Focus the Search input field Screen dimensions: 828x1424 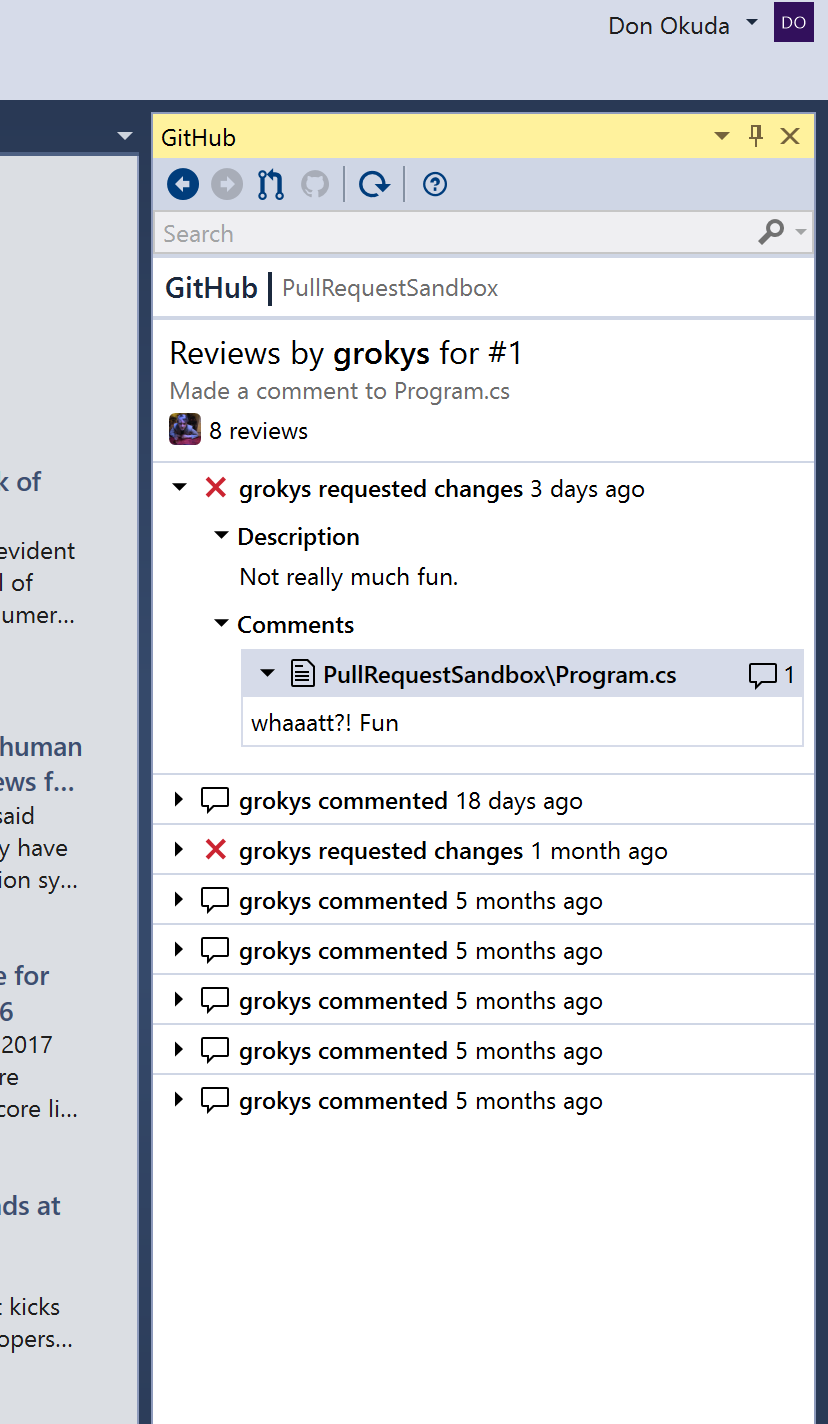(x=456, y=233)
